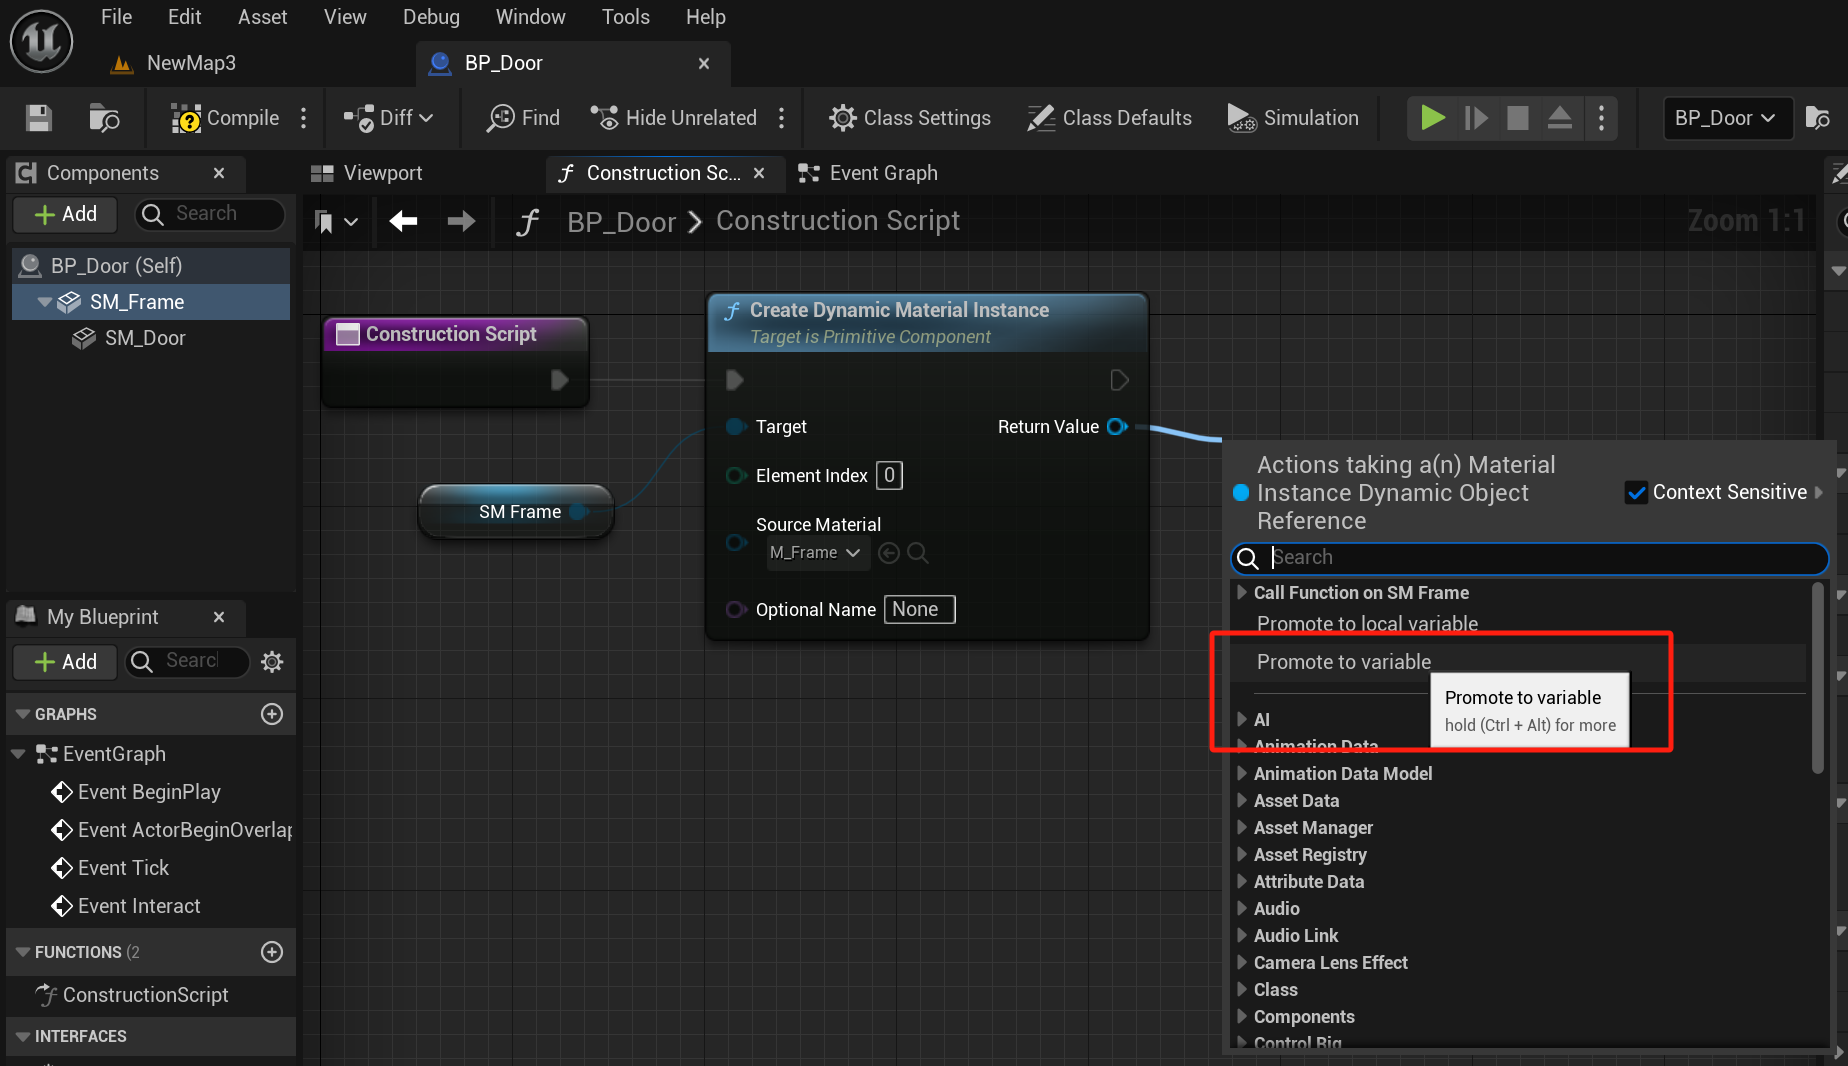The height and width of the screenshot is (1066, 1848).
Task: Start Simulation mode
Action: (x=1293, y=118)
